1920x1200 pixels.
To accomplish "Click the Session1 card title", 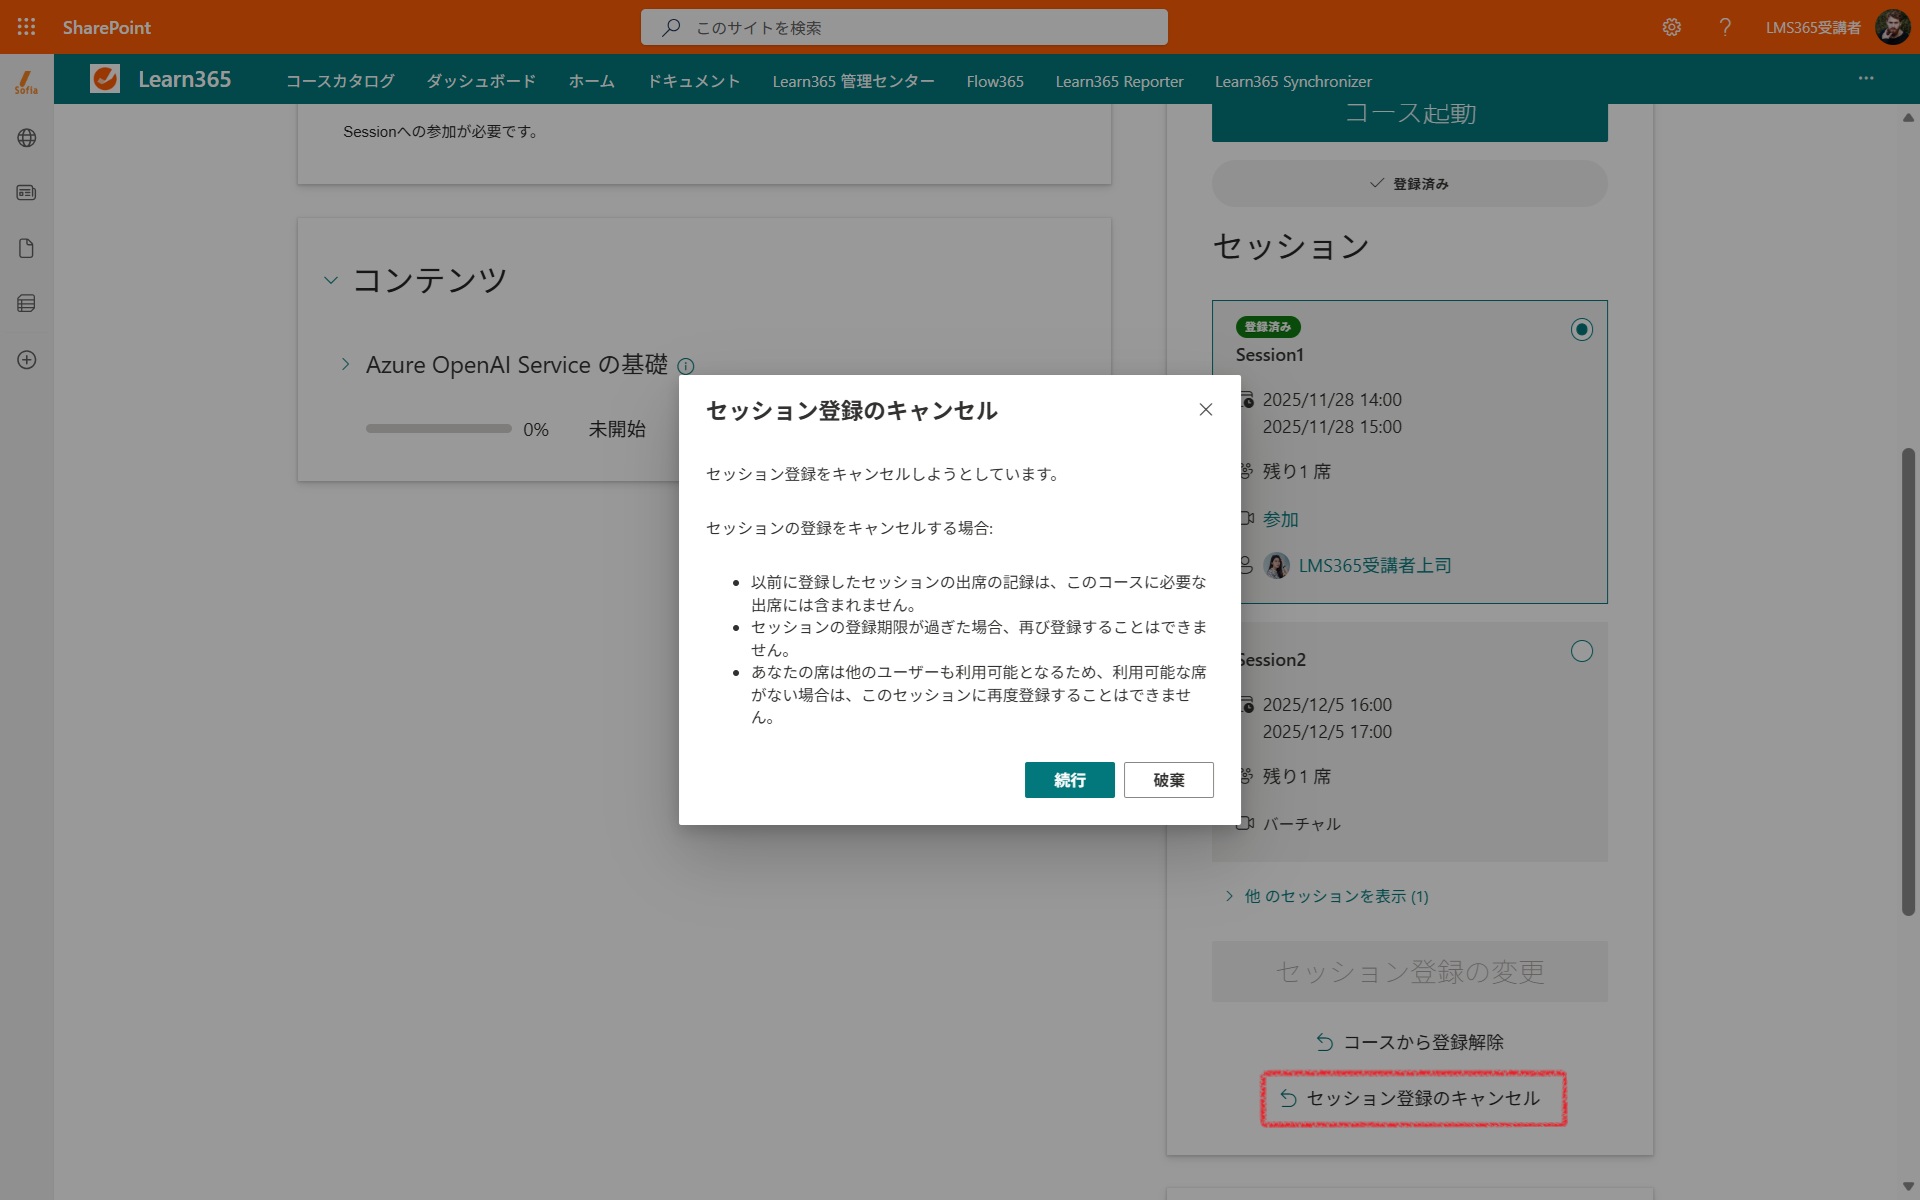I will click(x=1269, y=355).
